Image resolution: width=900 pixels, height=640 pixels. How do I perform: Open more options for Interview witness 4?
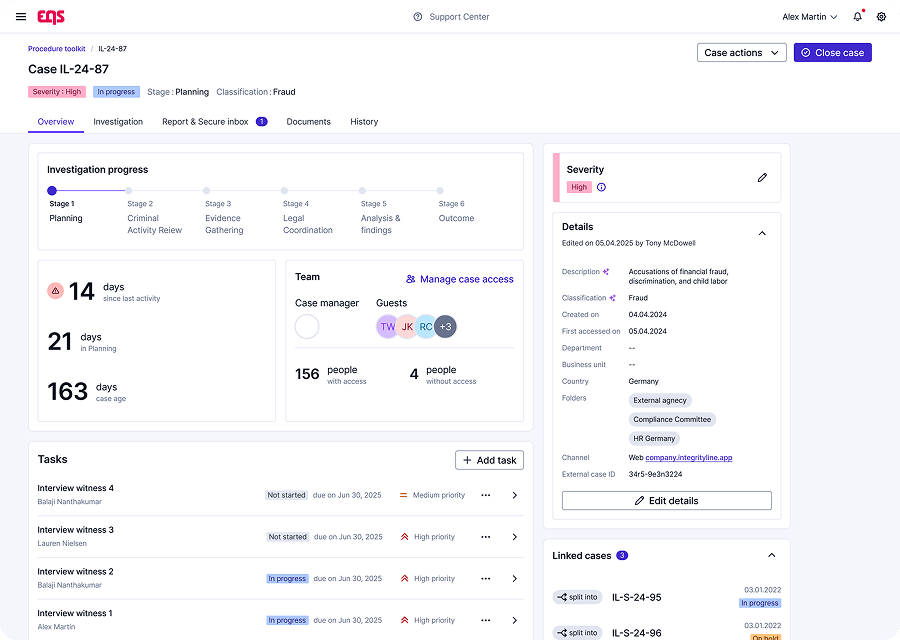[x=486, y=495]
